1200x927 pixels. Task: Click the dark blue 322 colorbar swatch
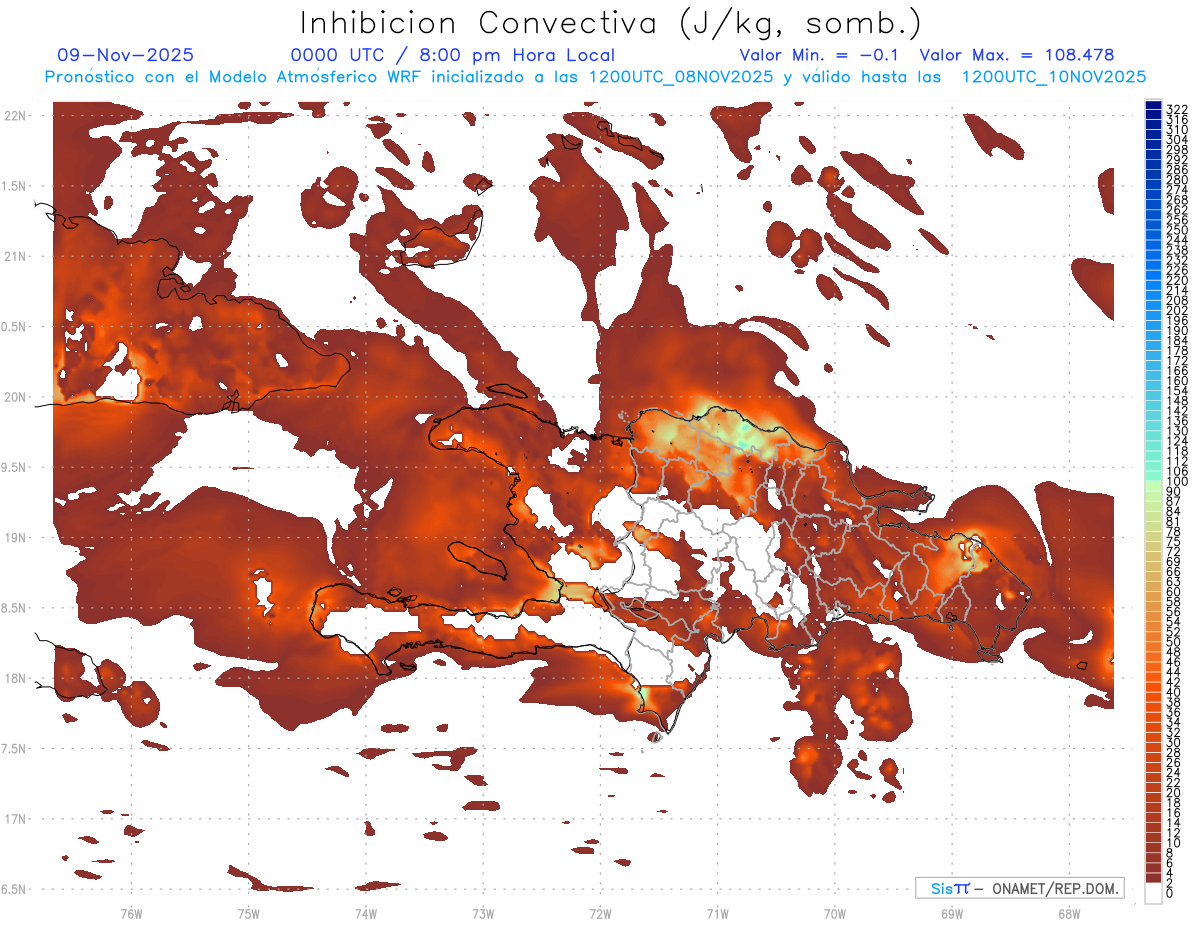tap(1153, 106)
